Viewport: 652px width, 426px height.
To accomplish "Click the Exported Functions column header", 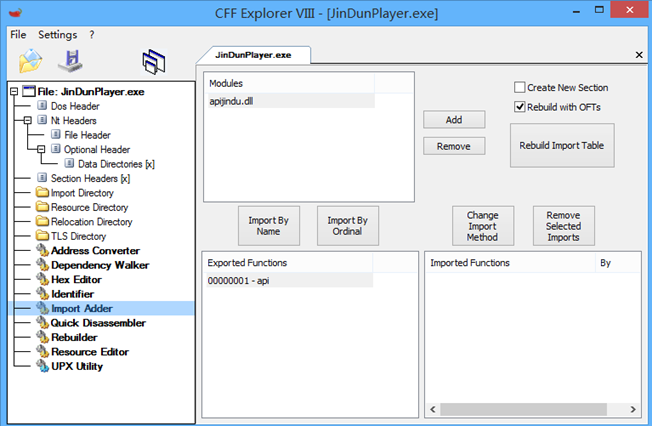I will pos(288,263).
